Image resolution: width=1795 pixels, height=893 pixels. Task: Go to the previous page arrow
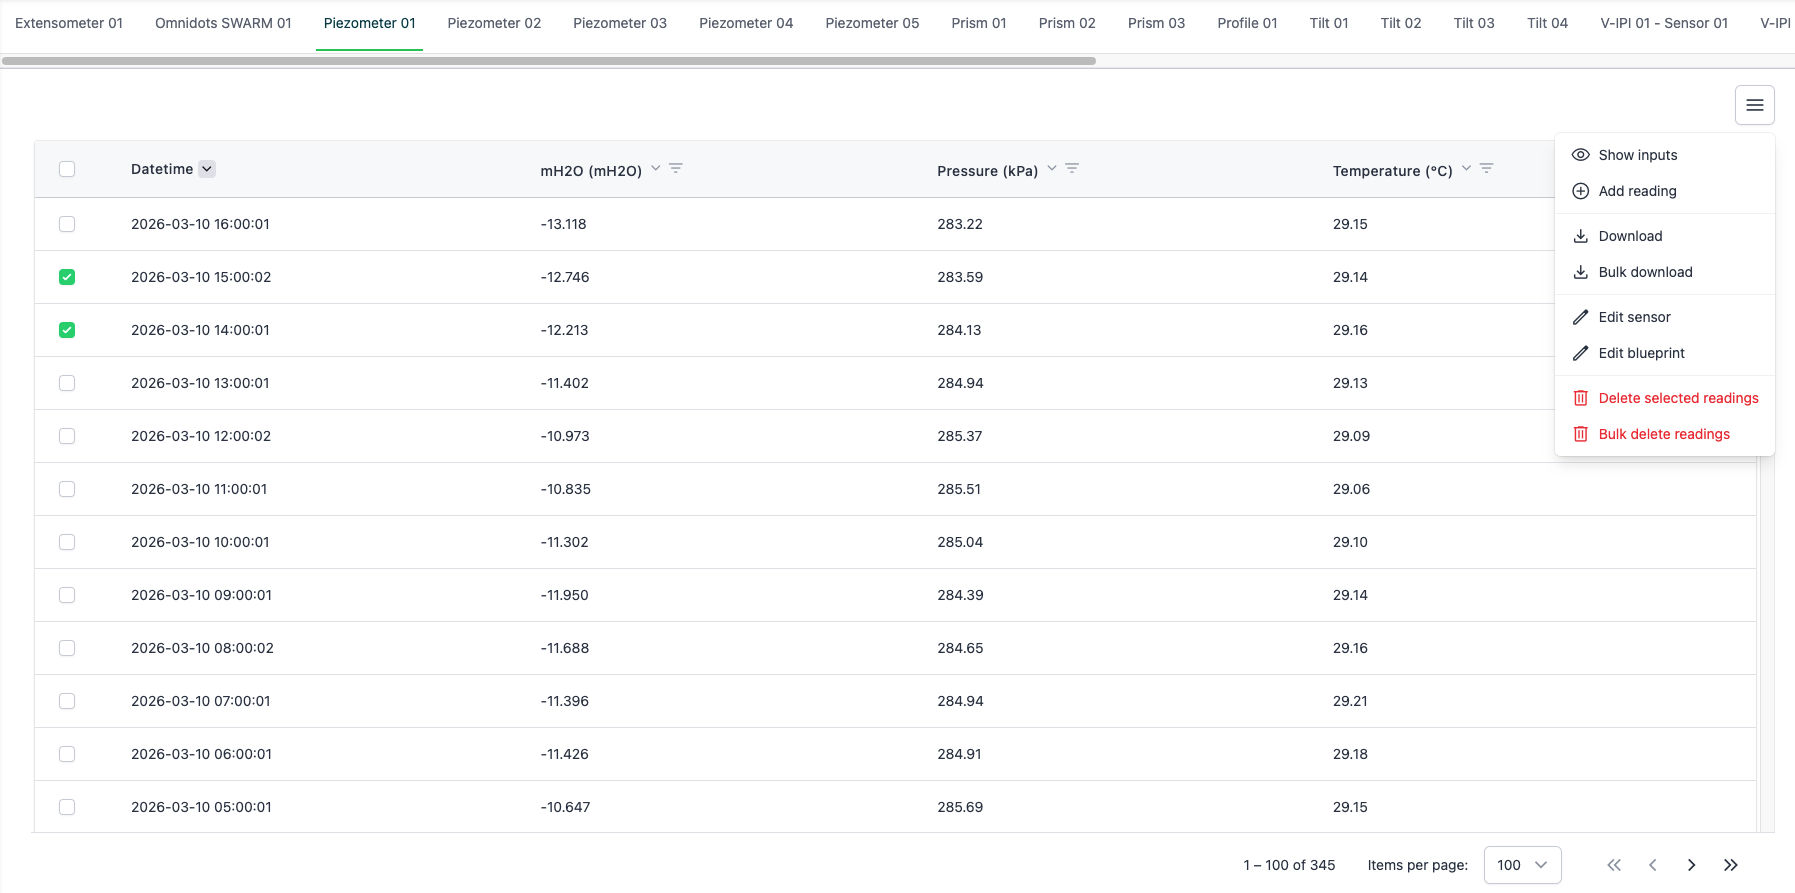(1653, 865)
